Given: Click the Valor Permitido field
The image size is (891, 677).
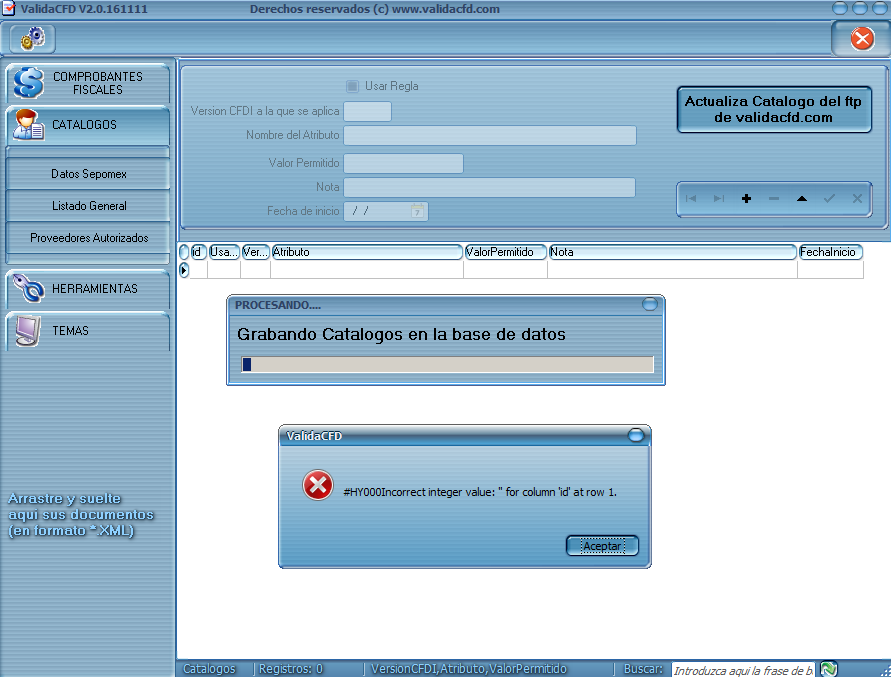Looking at the screenshot, I should (x=403, y=163).
